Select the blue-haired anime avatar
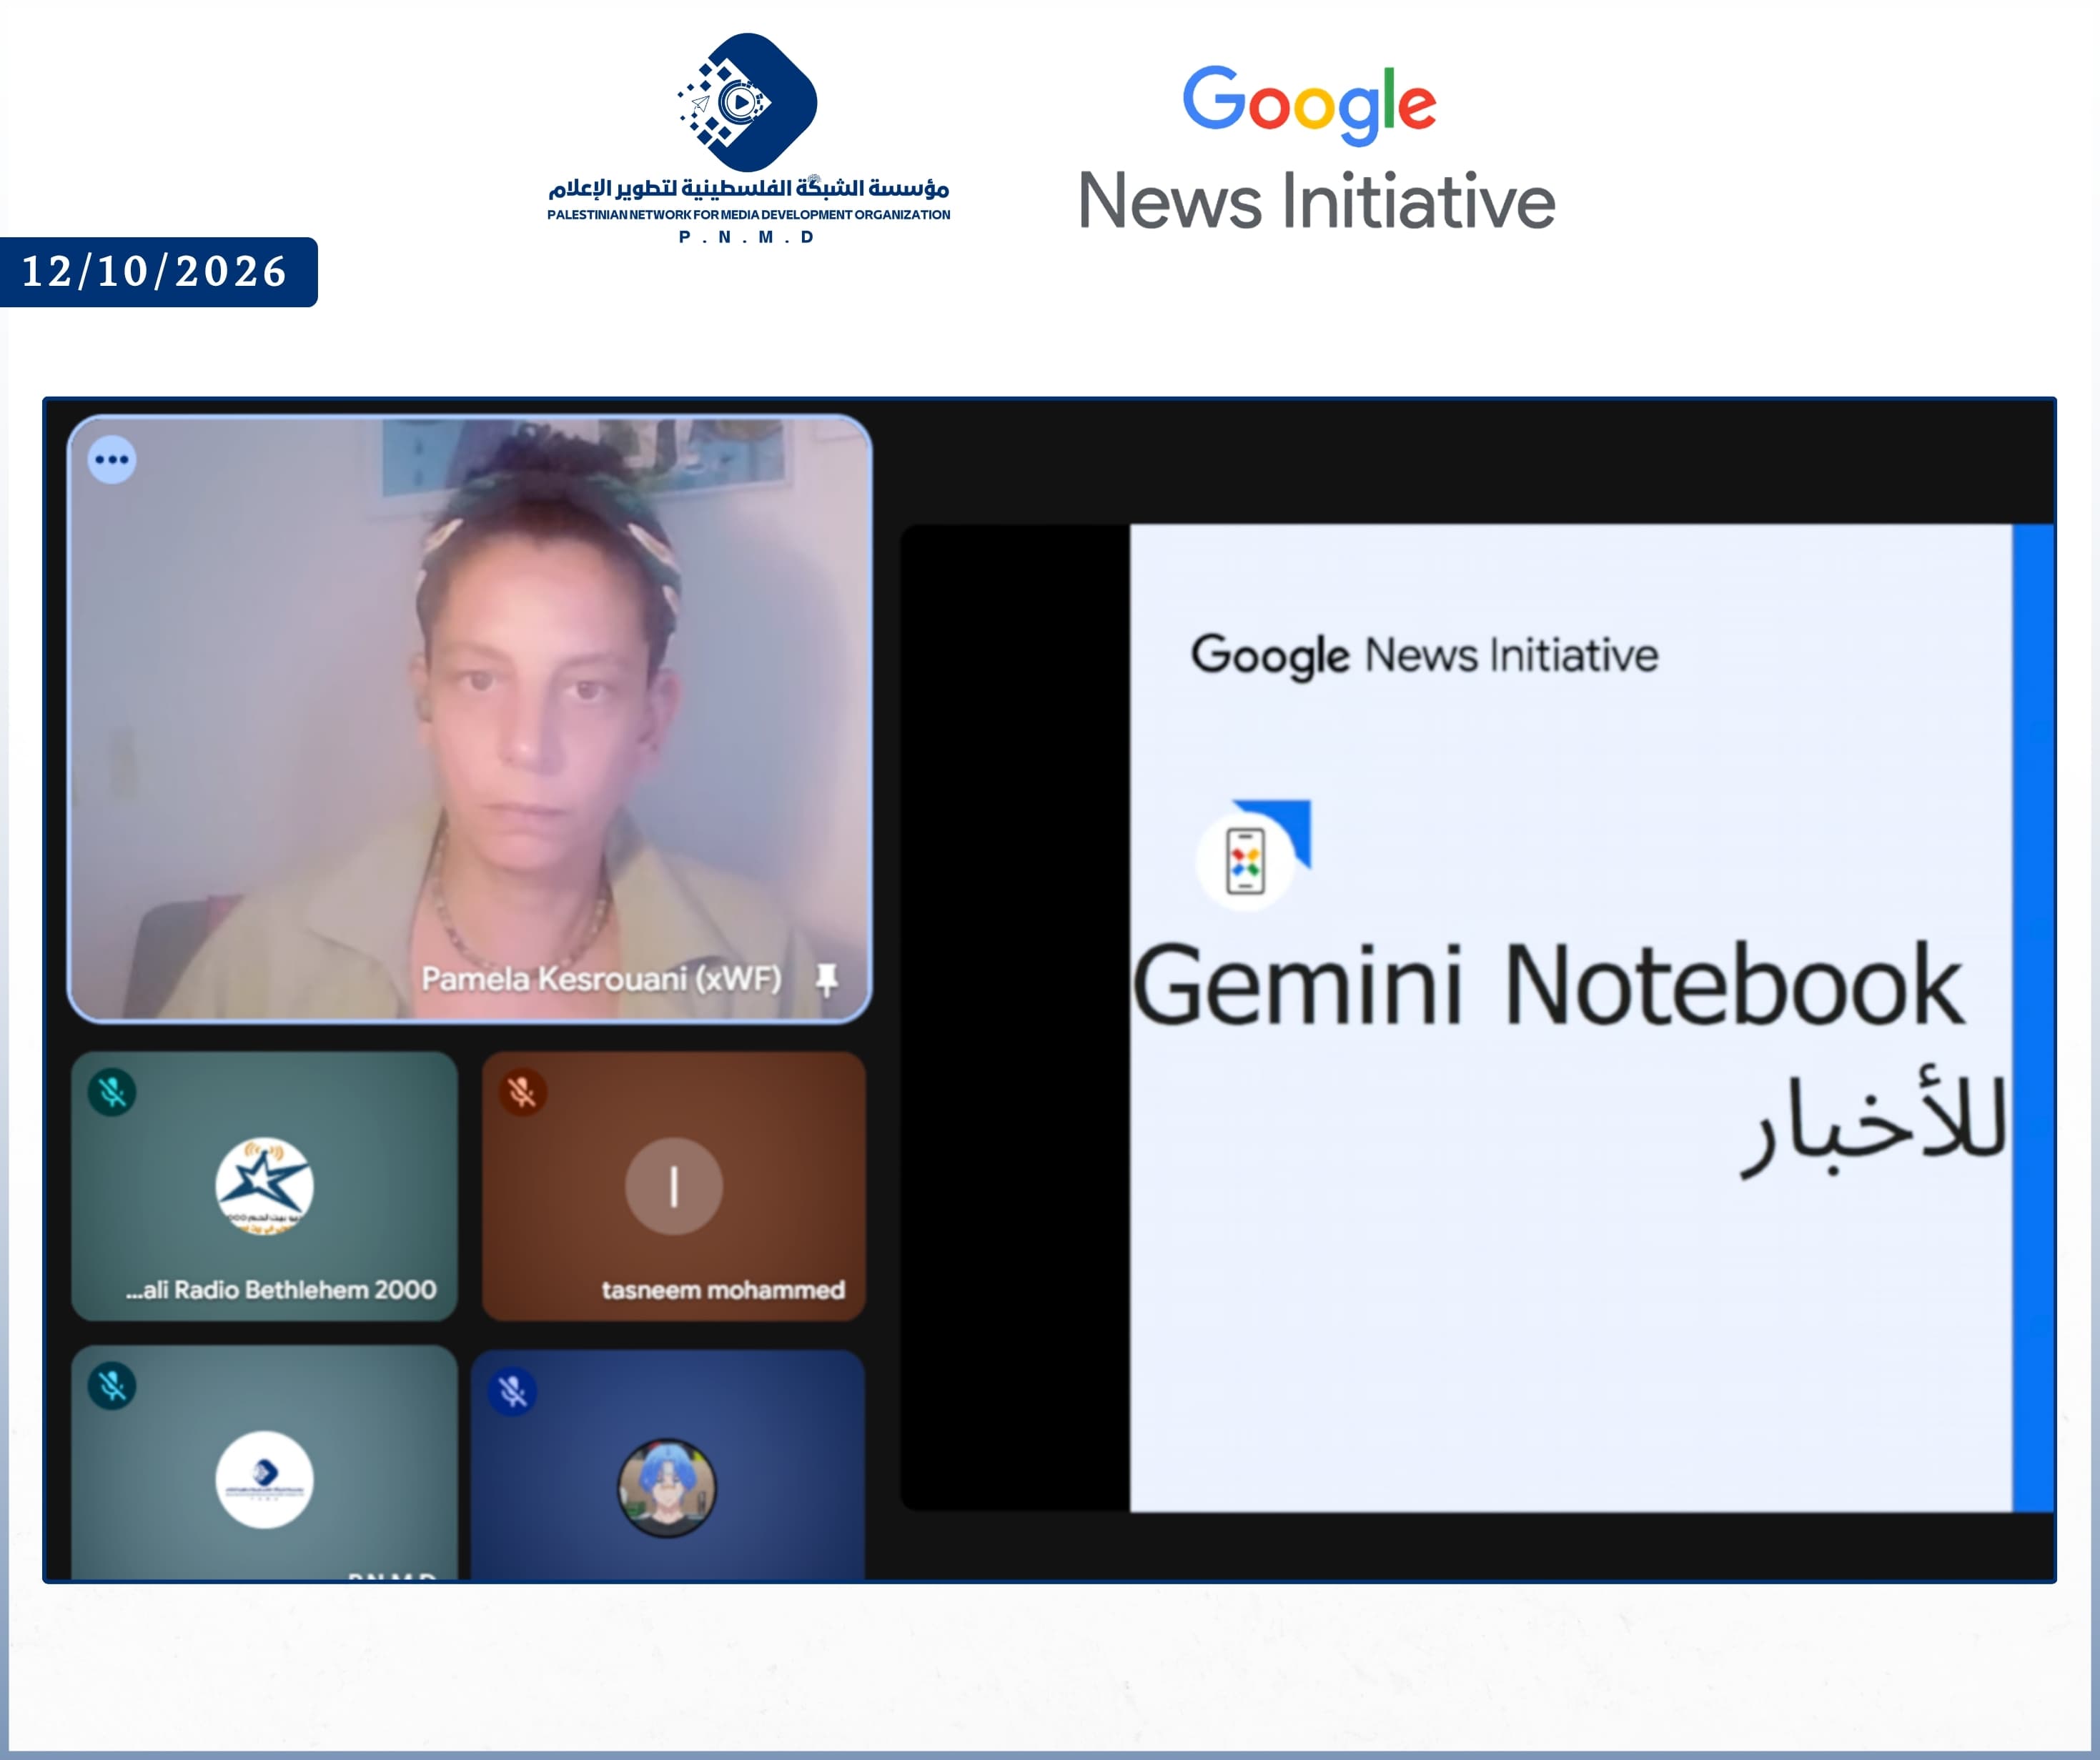The image size is (2100, 1760). 667,1488
